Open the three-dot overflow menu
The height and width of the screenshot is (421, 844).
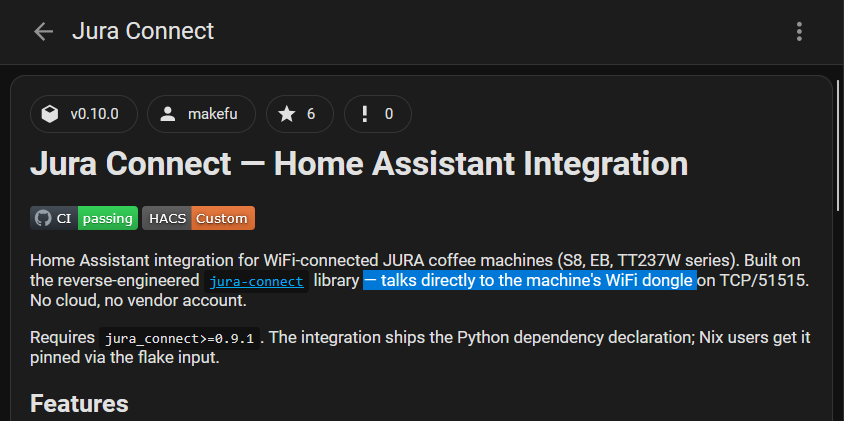[x=799, y=32]
